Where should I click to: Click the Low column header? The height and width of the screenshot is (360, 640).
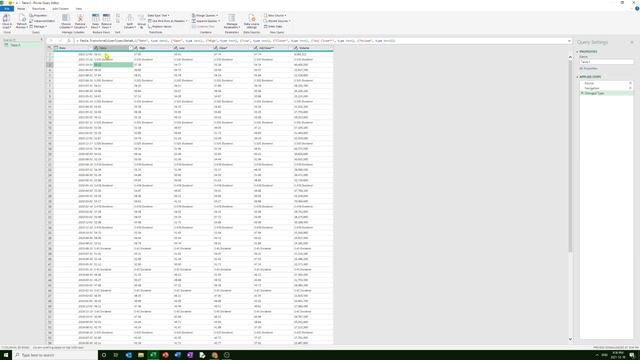tap(193, 48)
